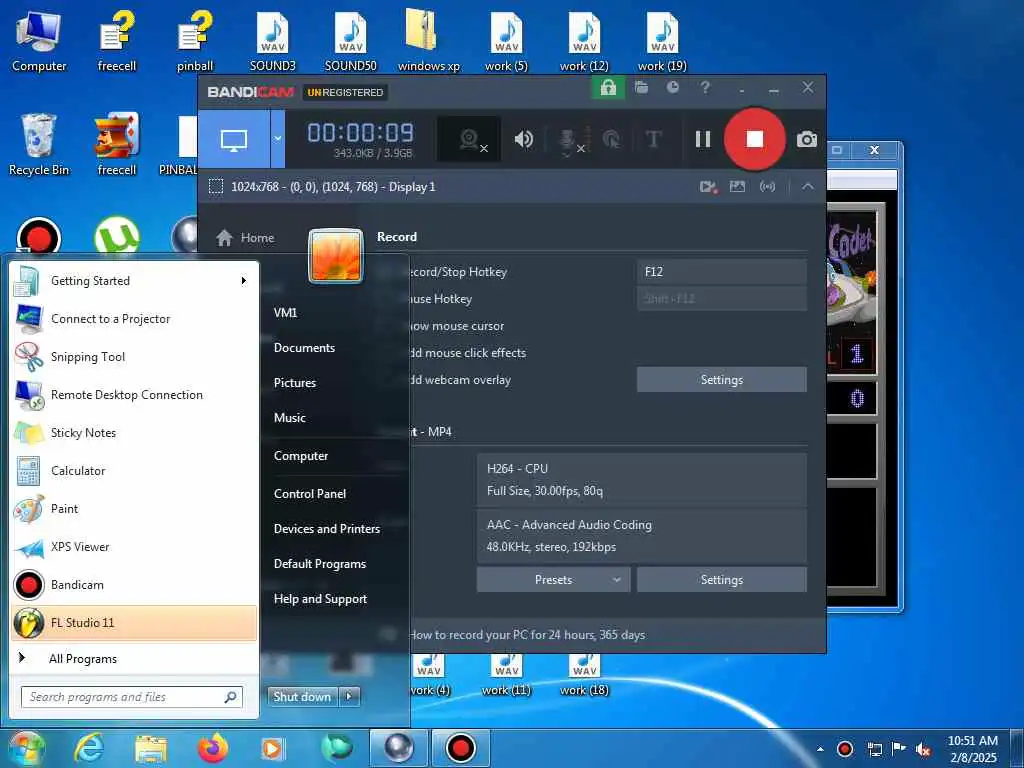
Task: Open Documents from Start menu
Action: [x=304, y=347]
